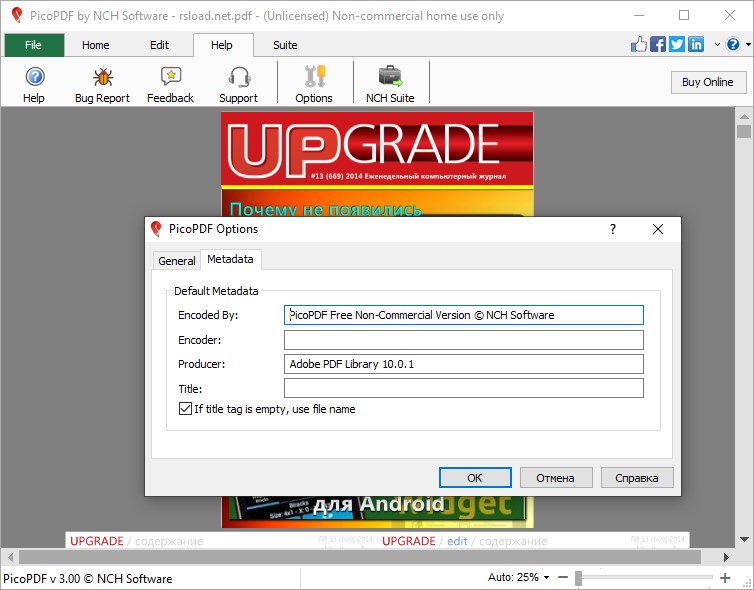Confirm options with the OK button
754x590 pixels.
click(x=475, y=477)
